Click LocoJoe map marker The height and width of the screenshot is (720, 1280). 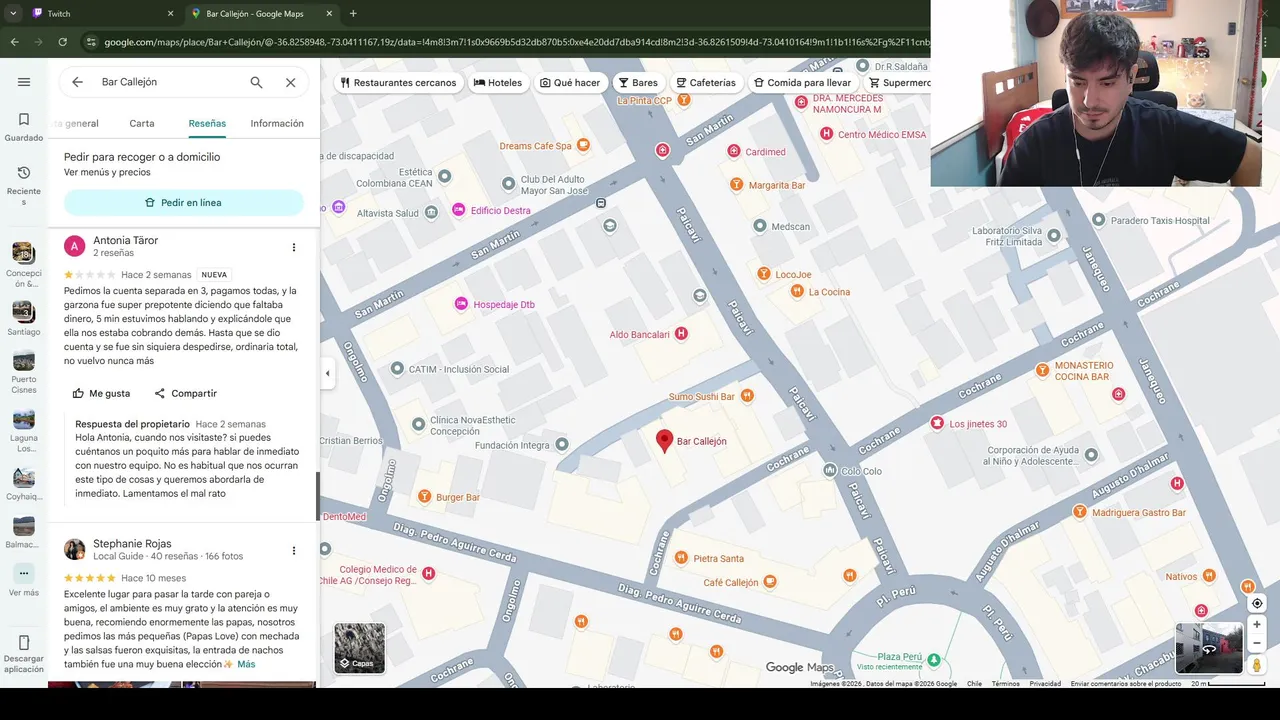(764, 274)
